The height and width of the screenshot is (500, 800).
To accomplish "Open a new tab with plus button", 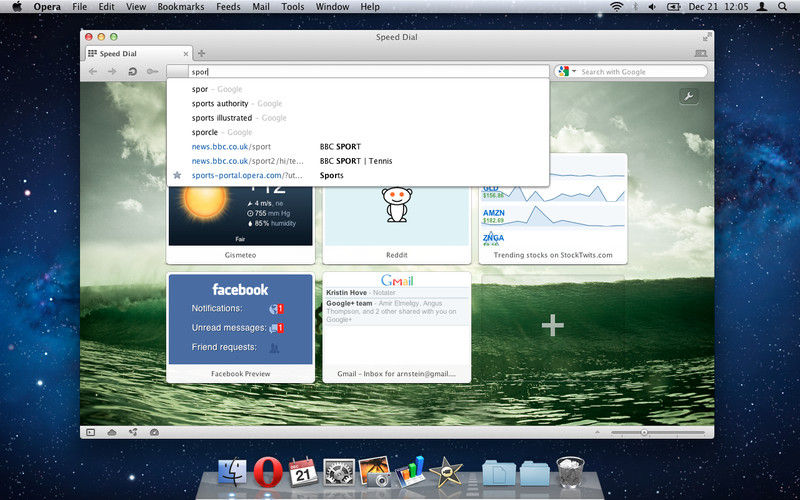I will click(x=201, y=53).
